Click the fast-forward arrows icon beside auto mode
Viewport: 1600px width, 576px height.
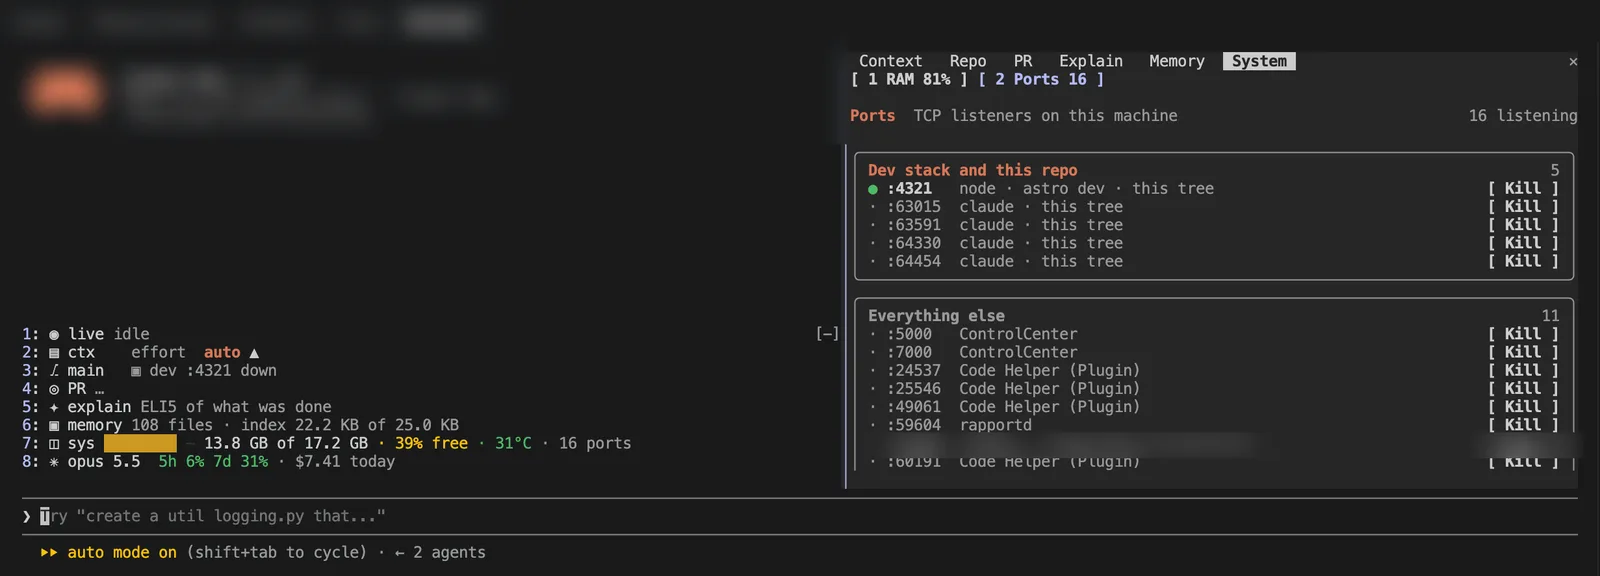coord(49,552)
